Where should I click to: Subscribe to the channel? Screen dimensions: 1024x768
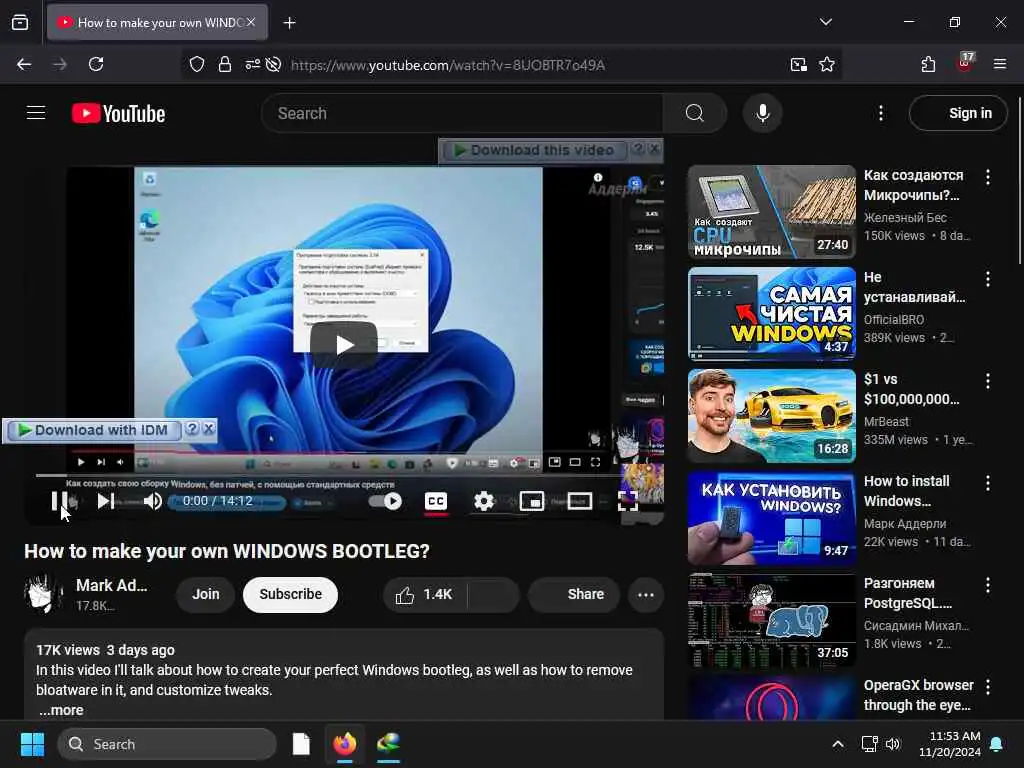[x=290, y=594]
